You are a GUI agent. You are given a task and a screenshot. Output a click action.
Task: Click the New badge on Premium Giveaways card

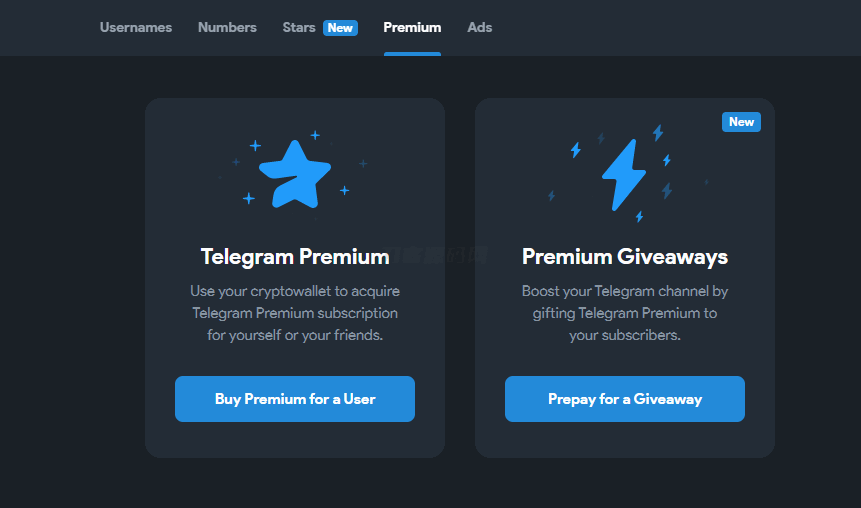click(741, 122)
